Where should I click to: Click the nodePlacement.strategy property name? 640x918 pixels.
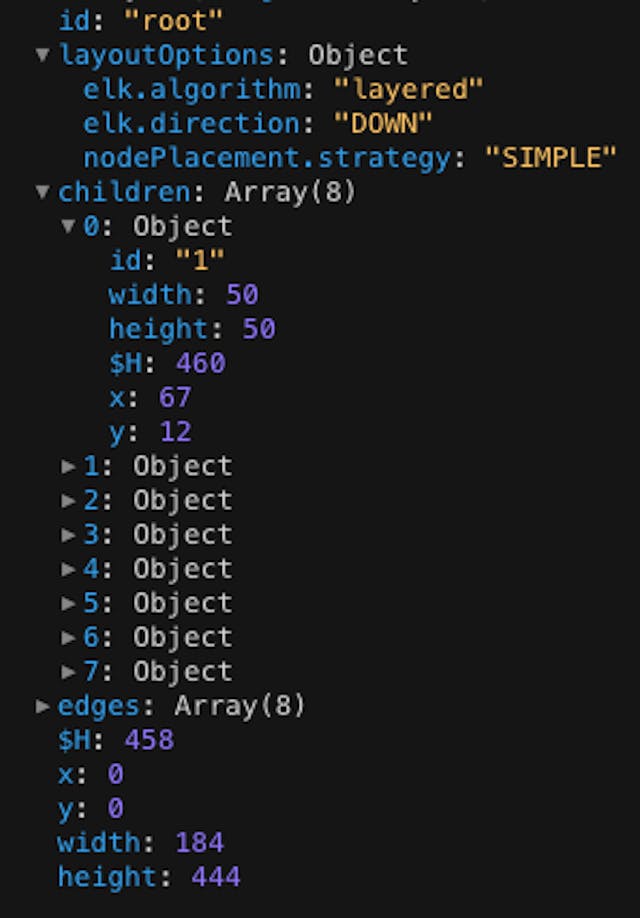coord(267,158)
